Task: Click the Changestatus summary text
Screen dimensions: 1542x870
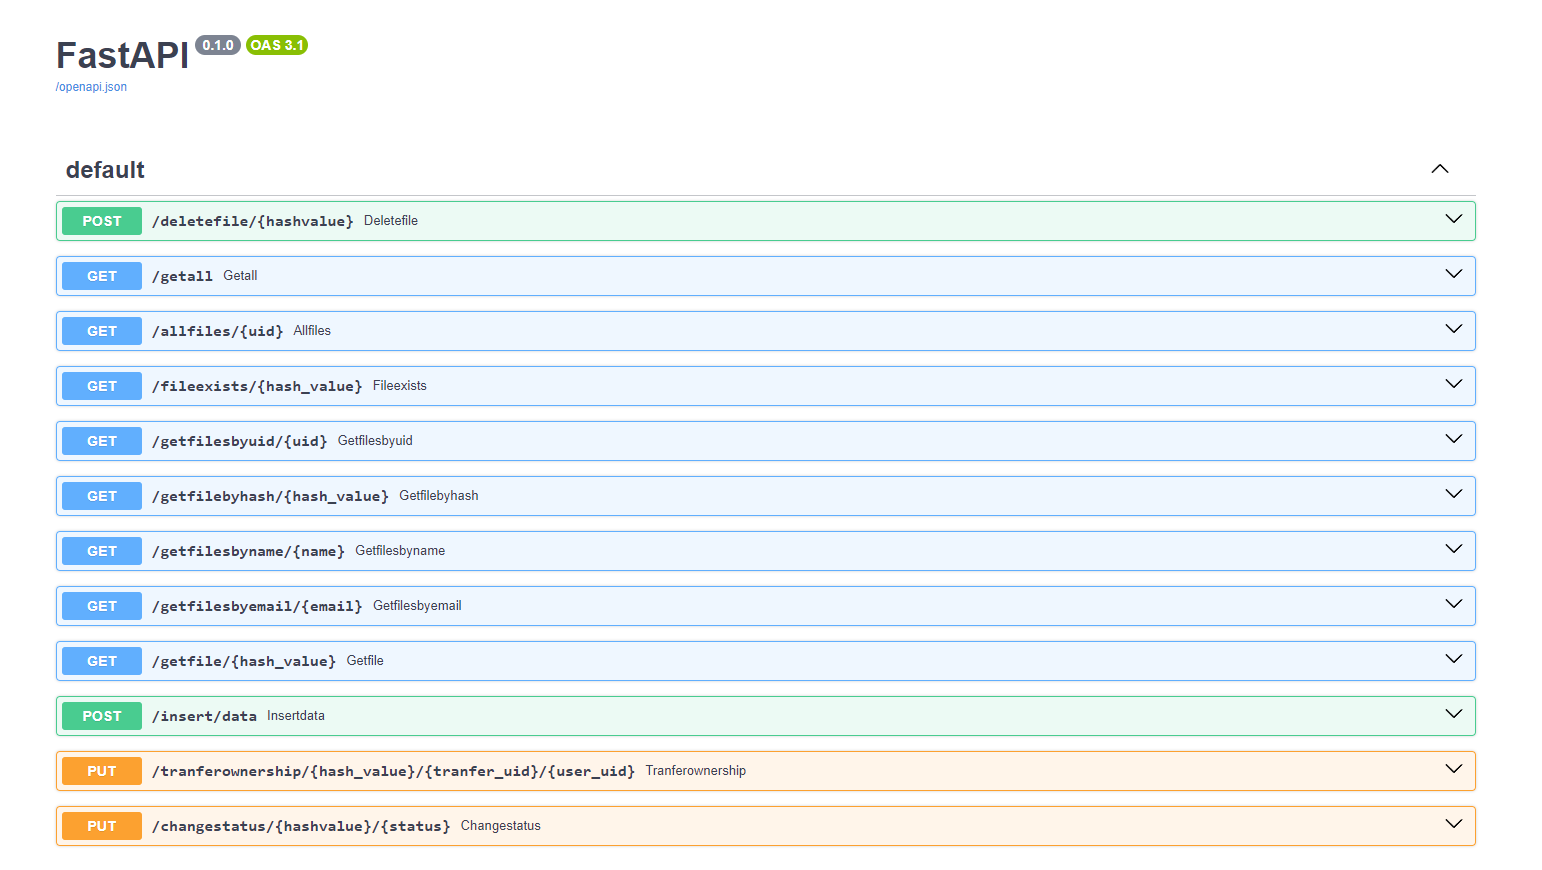Action: click(501, 826)
